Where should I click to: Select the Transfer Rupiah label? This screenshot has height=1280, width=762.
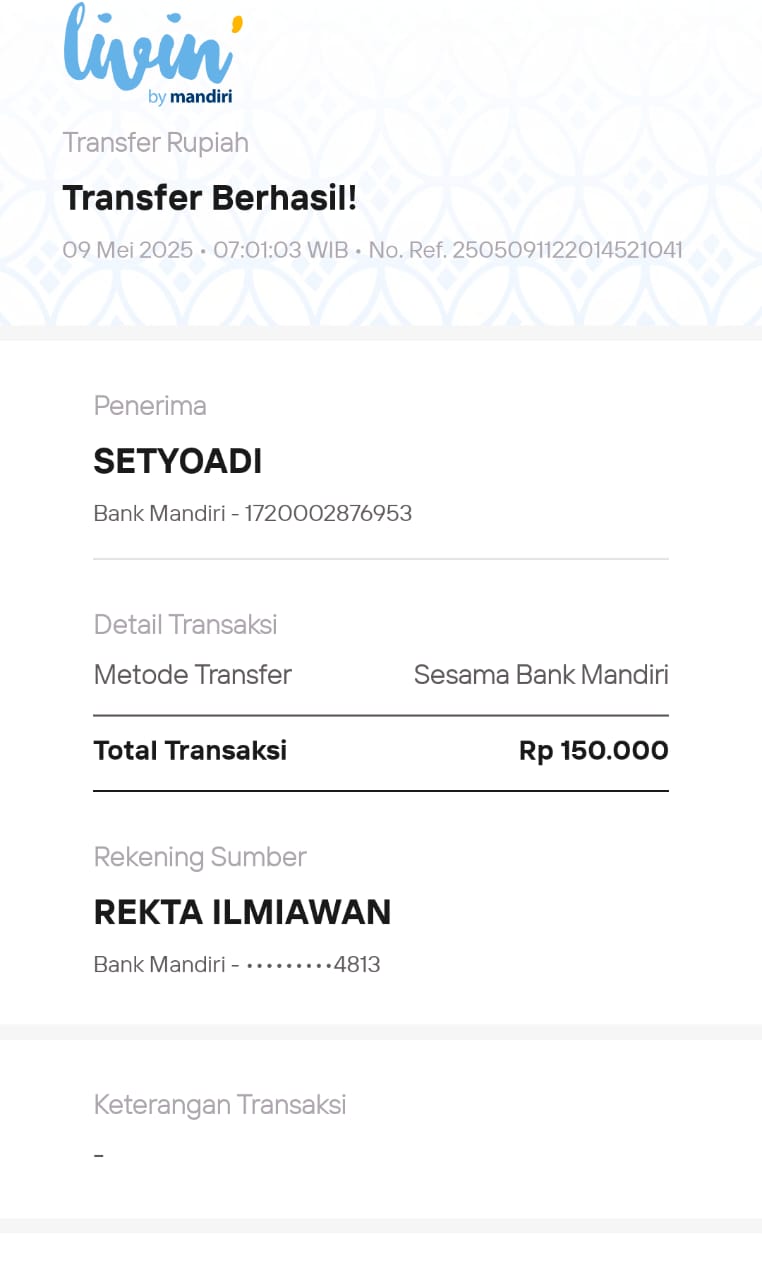coord(155,143)
